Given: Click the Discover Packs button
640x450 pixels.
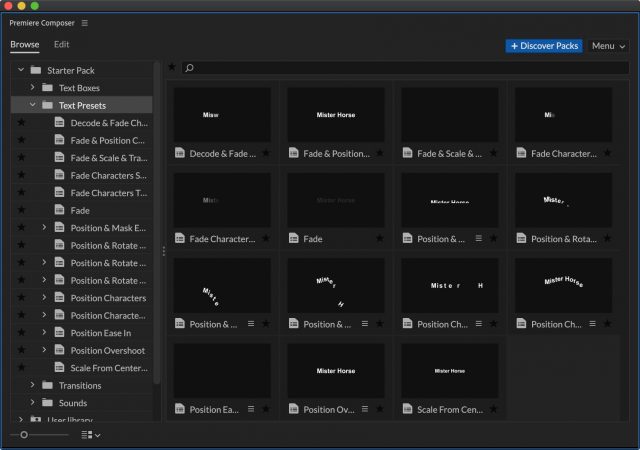Looking at the screenshot, I should 543,46.
